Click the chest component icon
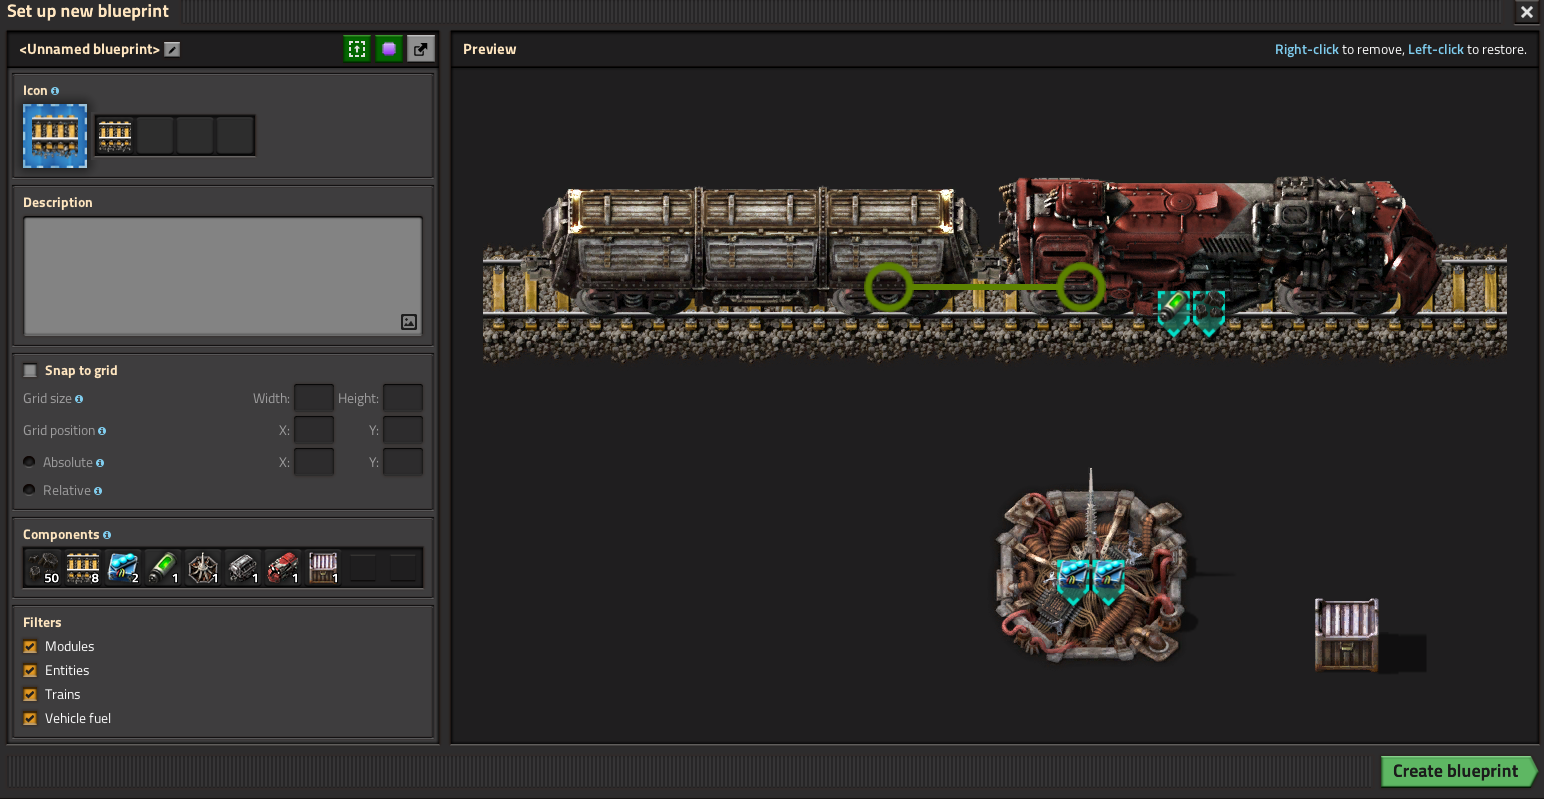The width and height of the screenshot is (1544, 799). click(x=323, y=567)
